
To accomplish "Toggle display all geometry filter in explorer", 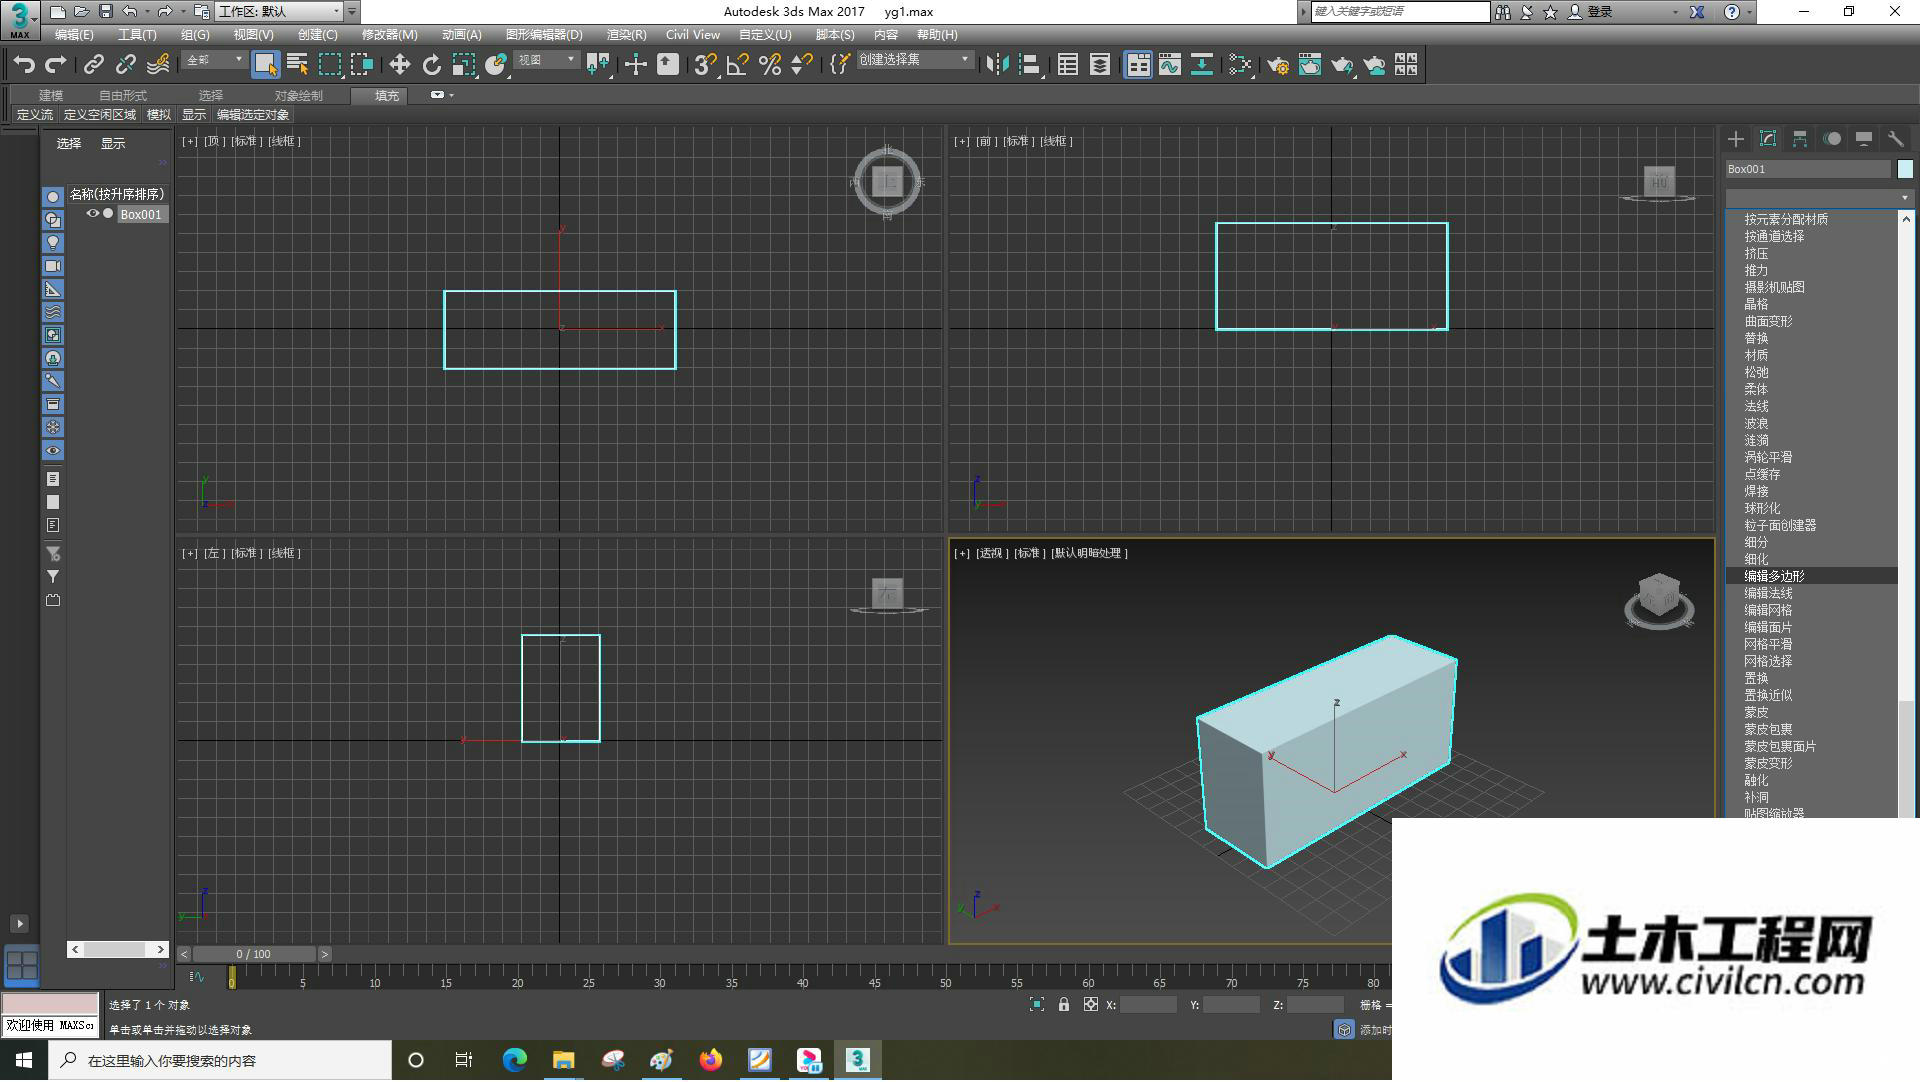I will pos(53,197).
